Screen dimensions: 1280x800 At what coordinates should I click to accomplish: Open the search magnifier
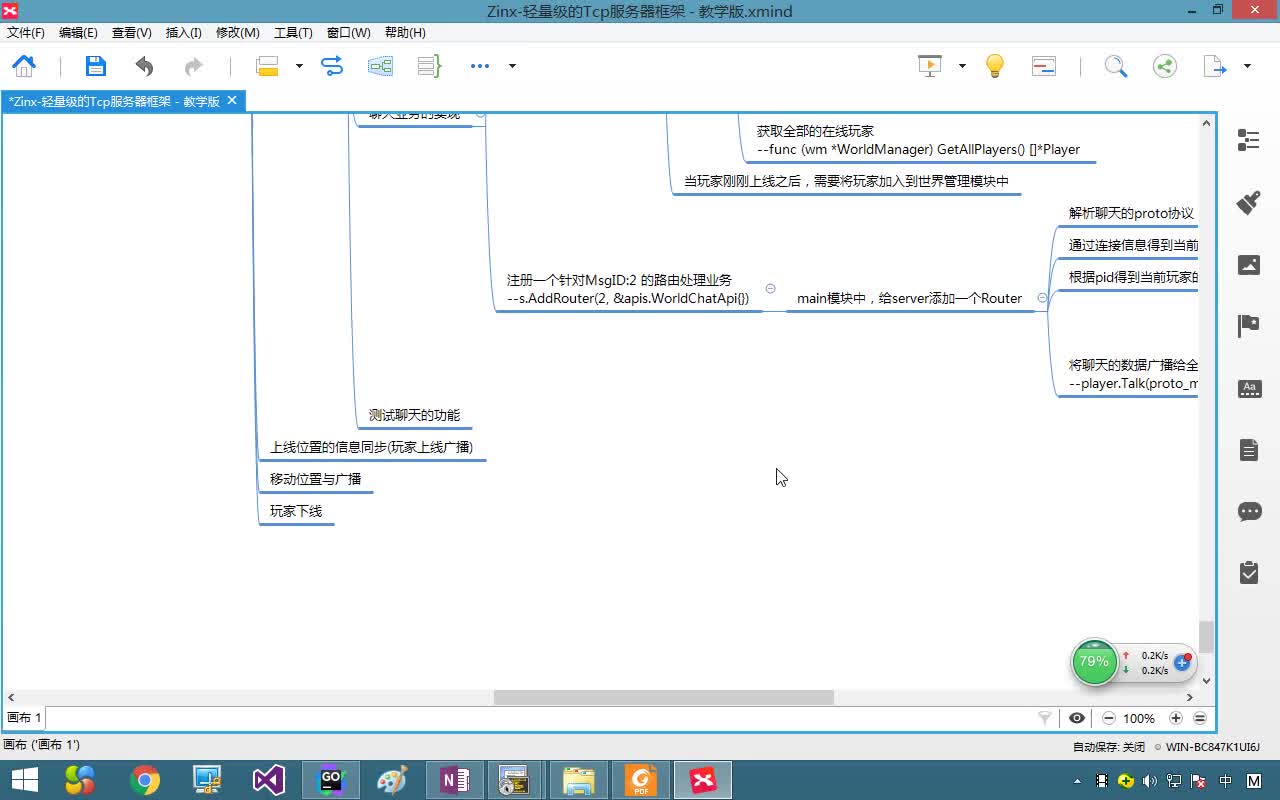pyautogui.click(x=1115, y=66)
